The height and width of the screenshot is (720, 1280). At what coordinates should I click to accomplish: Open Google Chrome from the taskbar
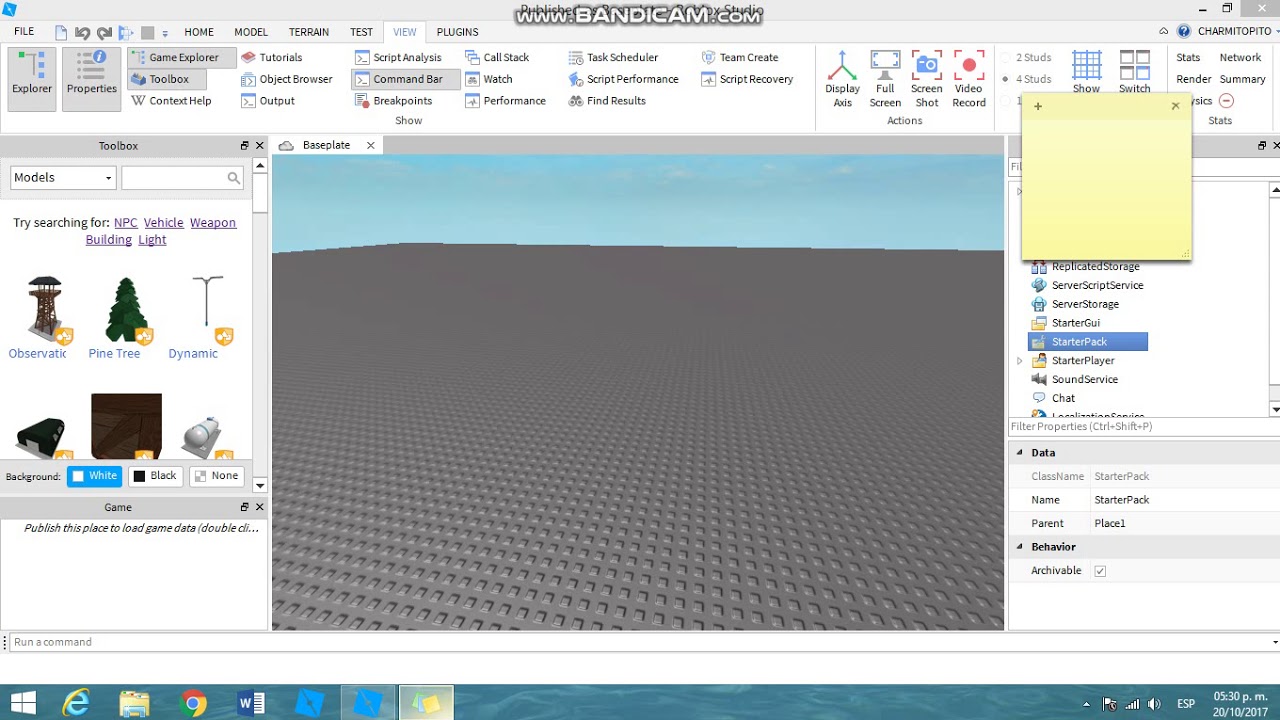(x=194, y=704)
